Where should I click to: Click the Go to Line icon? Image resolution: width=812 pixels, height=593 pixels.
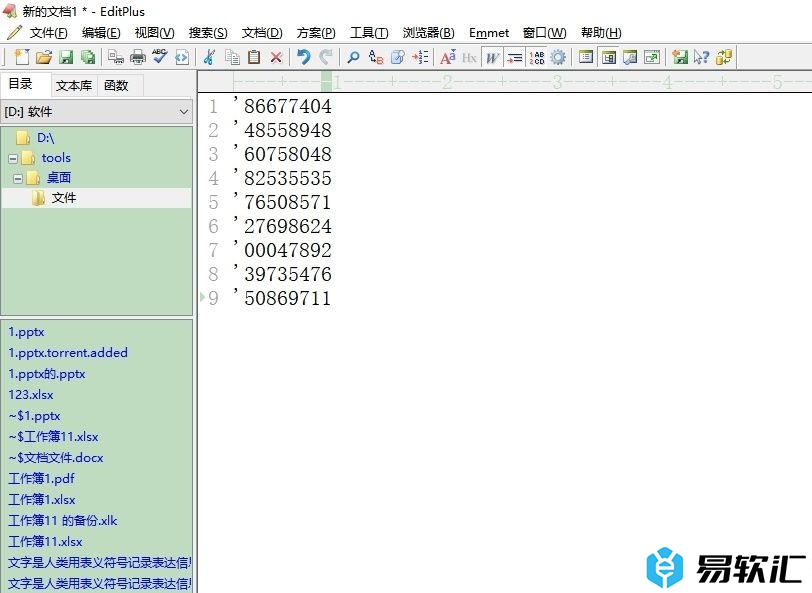(420, 57)
